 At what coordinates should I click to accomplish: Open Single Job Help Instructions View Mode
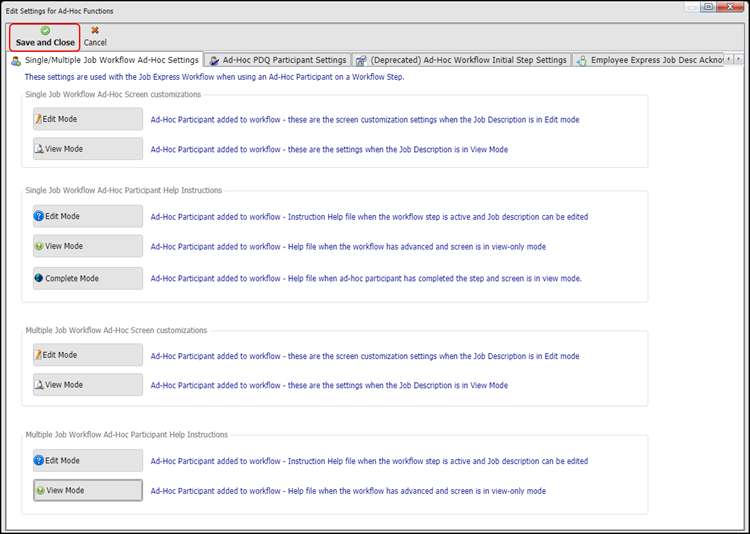coord(88,246)
